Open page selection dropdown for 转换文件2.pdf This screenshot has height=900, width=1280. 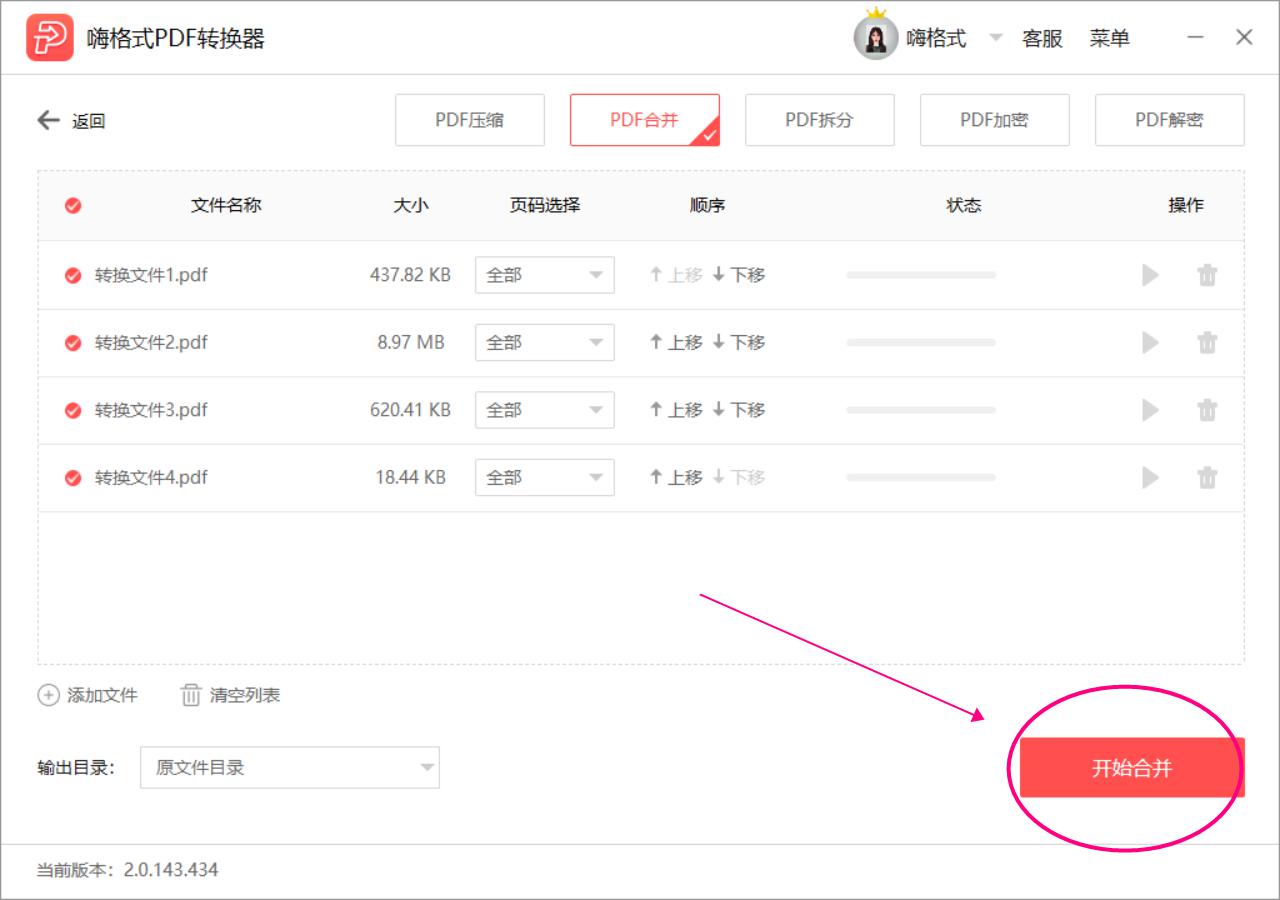[x=545, y=342]
